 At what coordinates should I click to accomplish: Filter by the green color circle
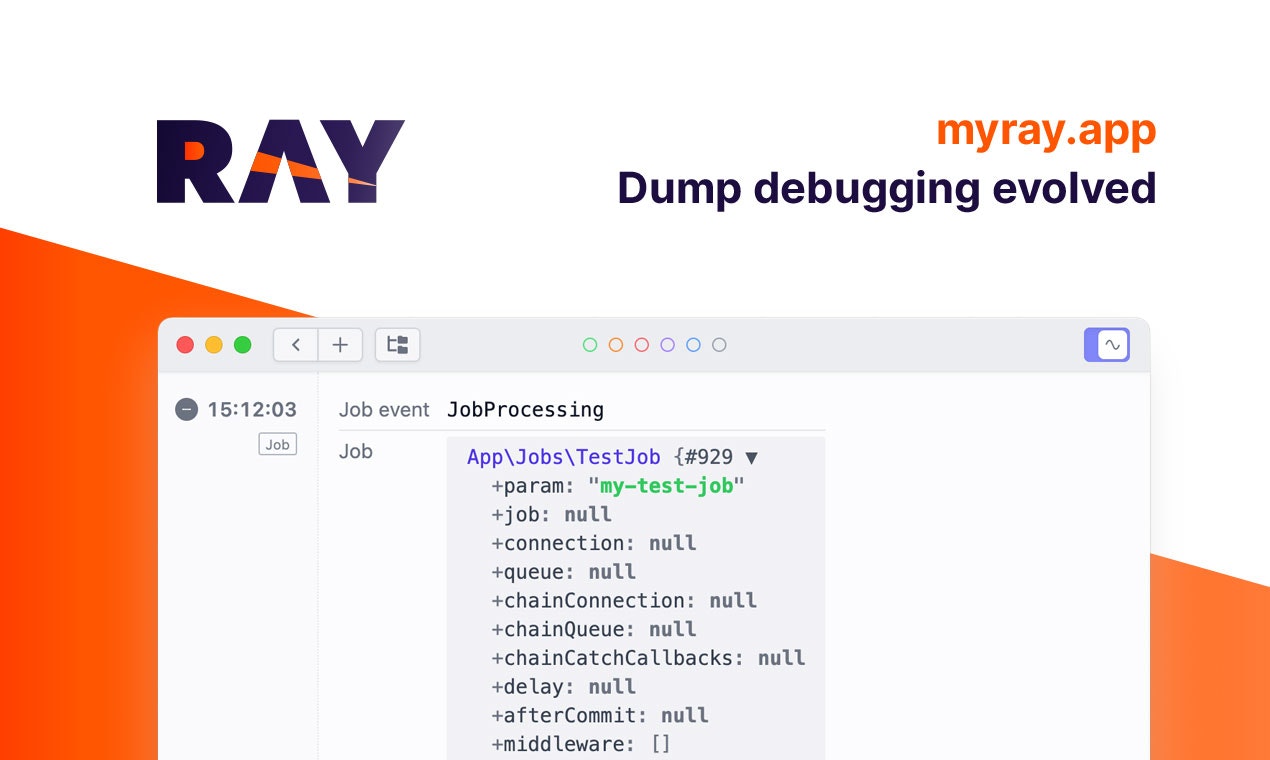(590, 345)
